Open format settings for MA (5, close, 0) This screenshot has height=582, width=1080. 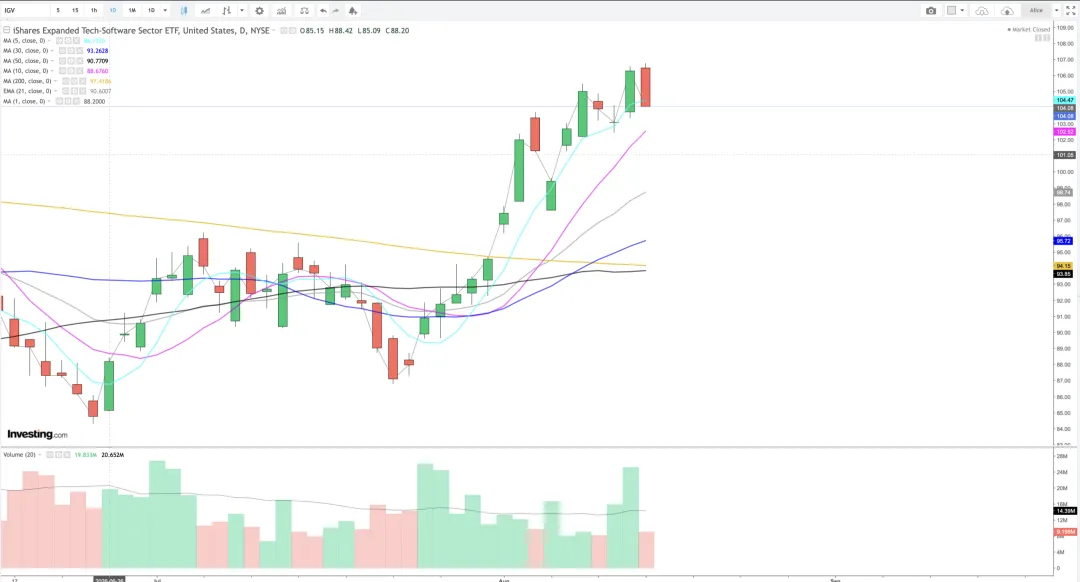(68, 41)
